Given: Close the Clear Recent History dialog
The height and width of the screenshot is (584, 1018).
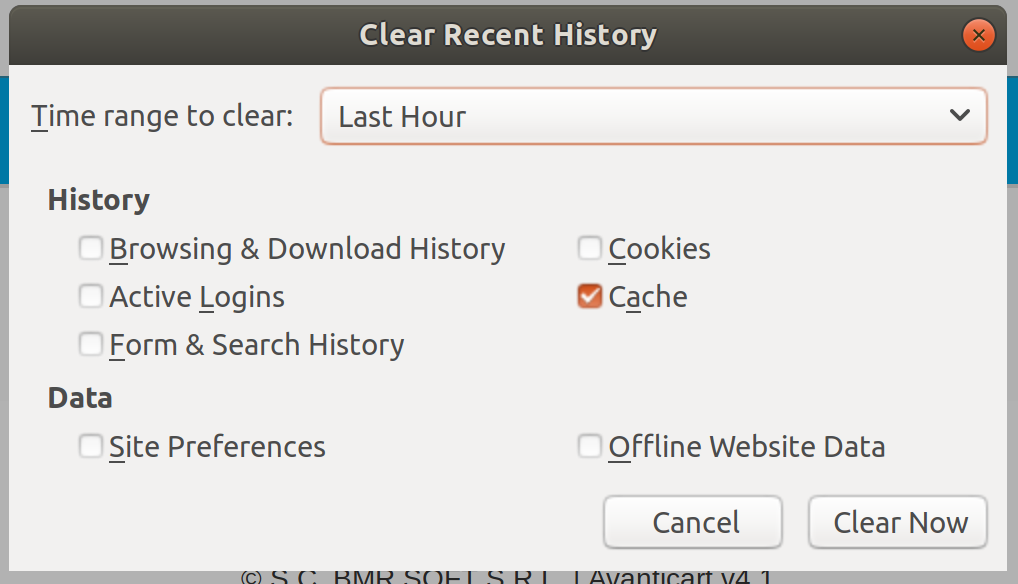Looking at the screenshot, I should (x=978, y=34).
